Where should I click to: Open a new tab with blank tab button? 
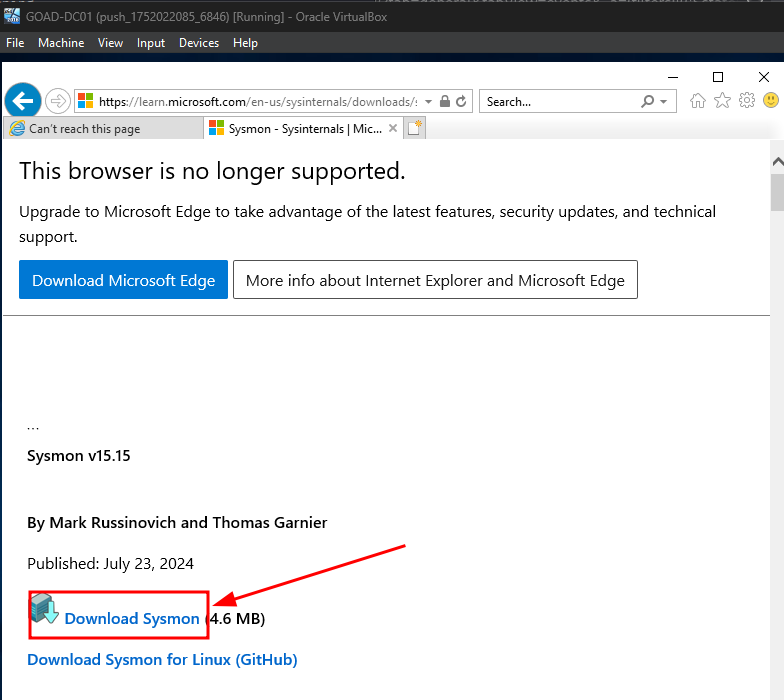click(414, 128)
